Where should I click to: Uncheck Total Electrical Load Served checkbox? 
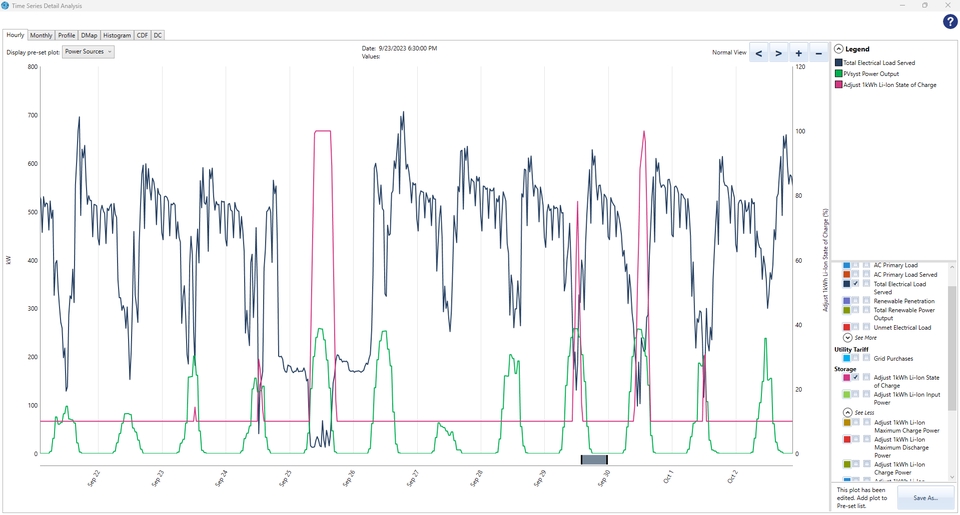pyautogui.click(x=856, y=284)
